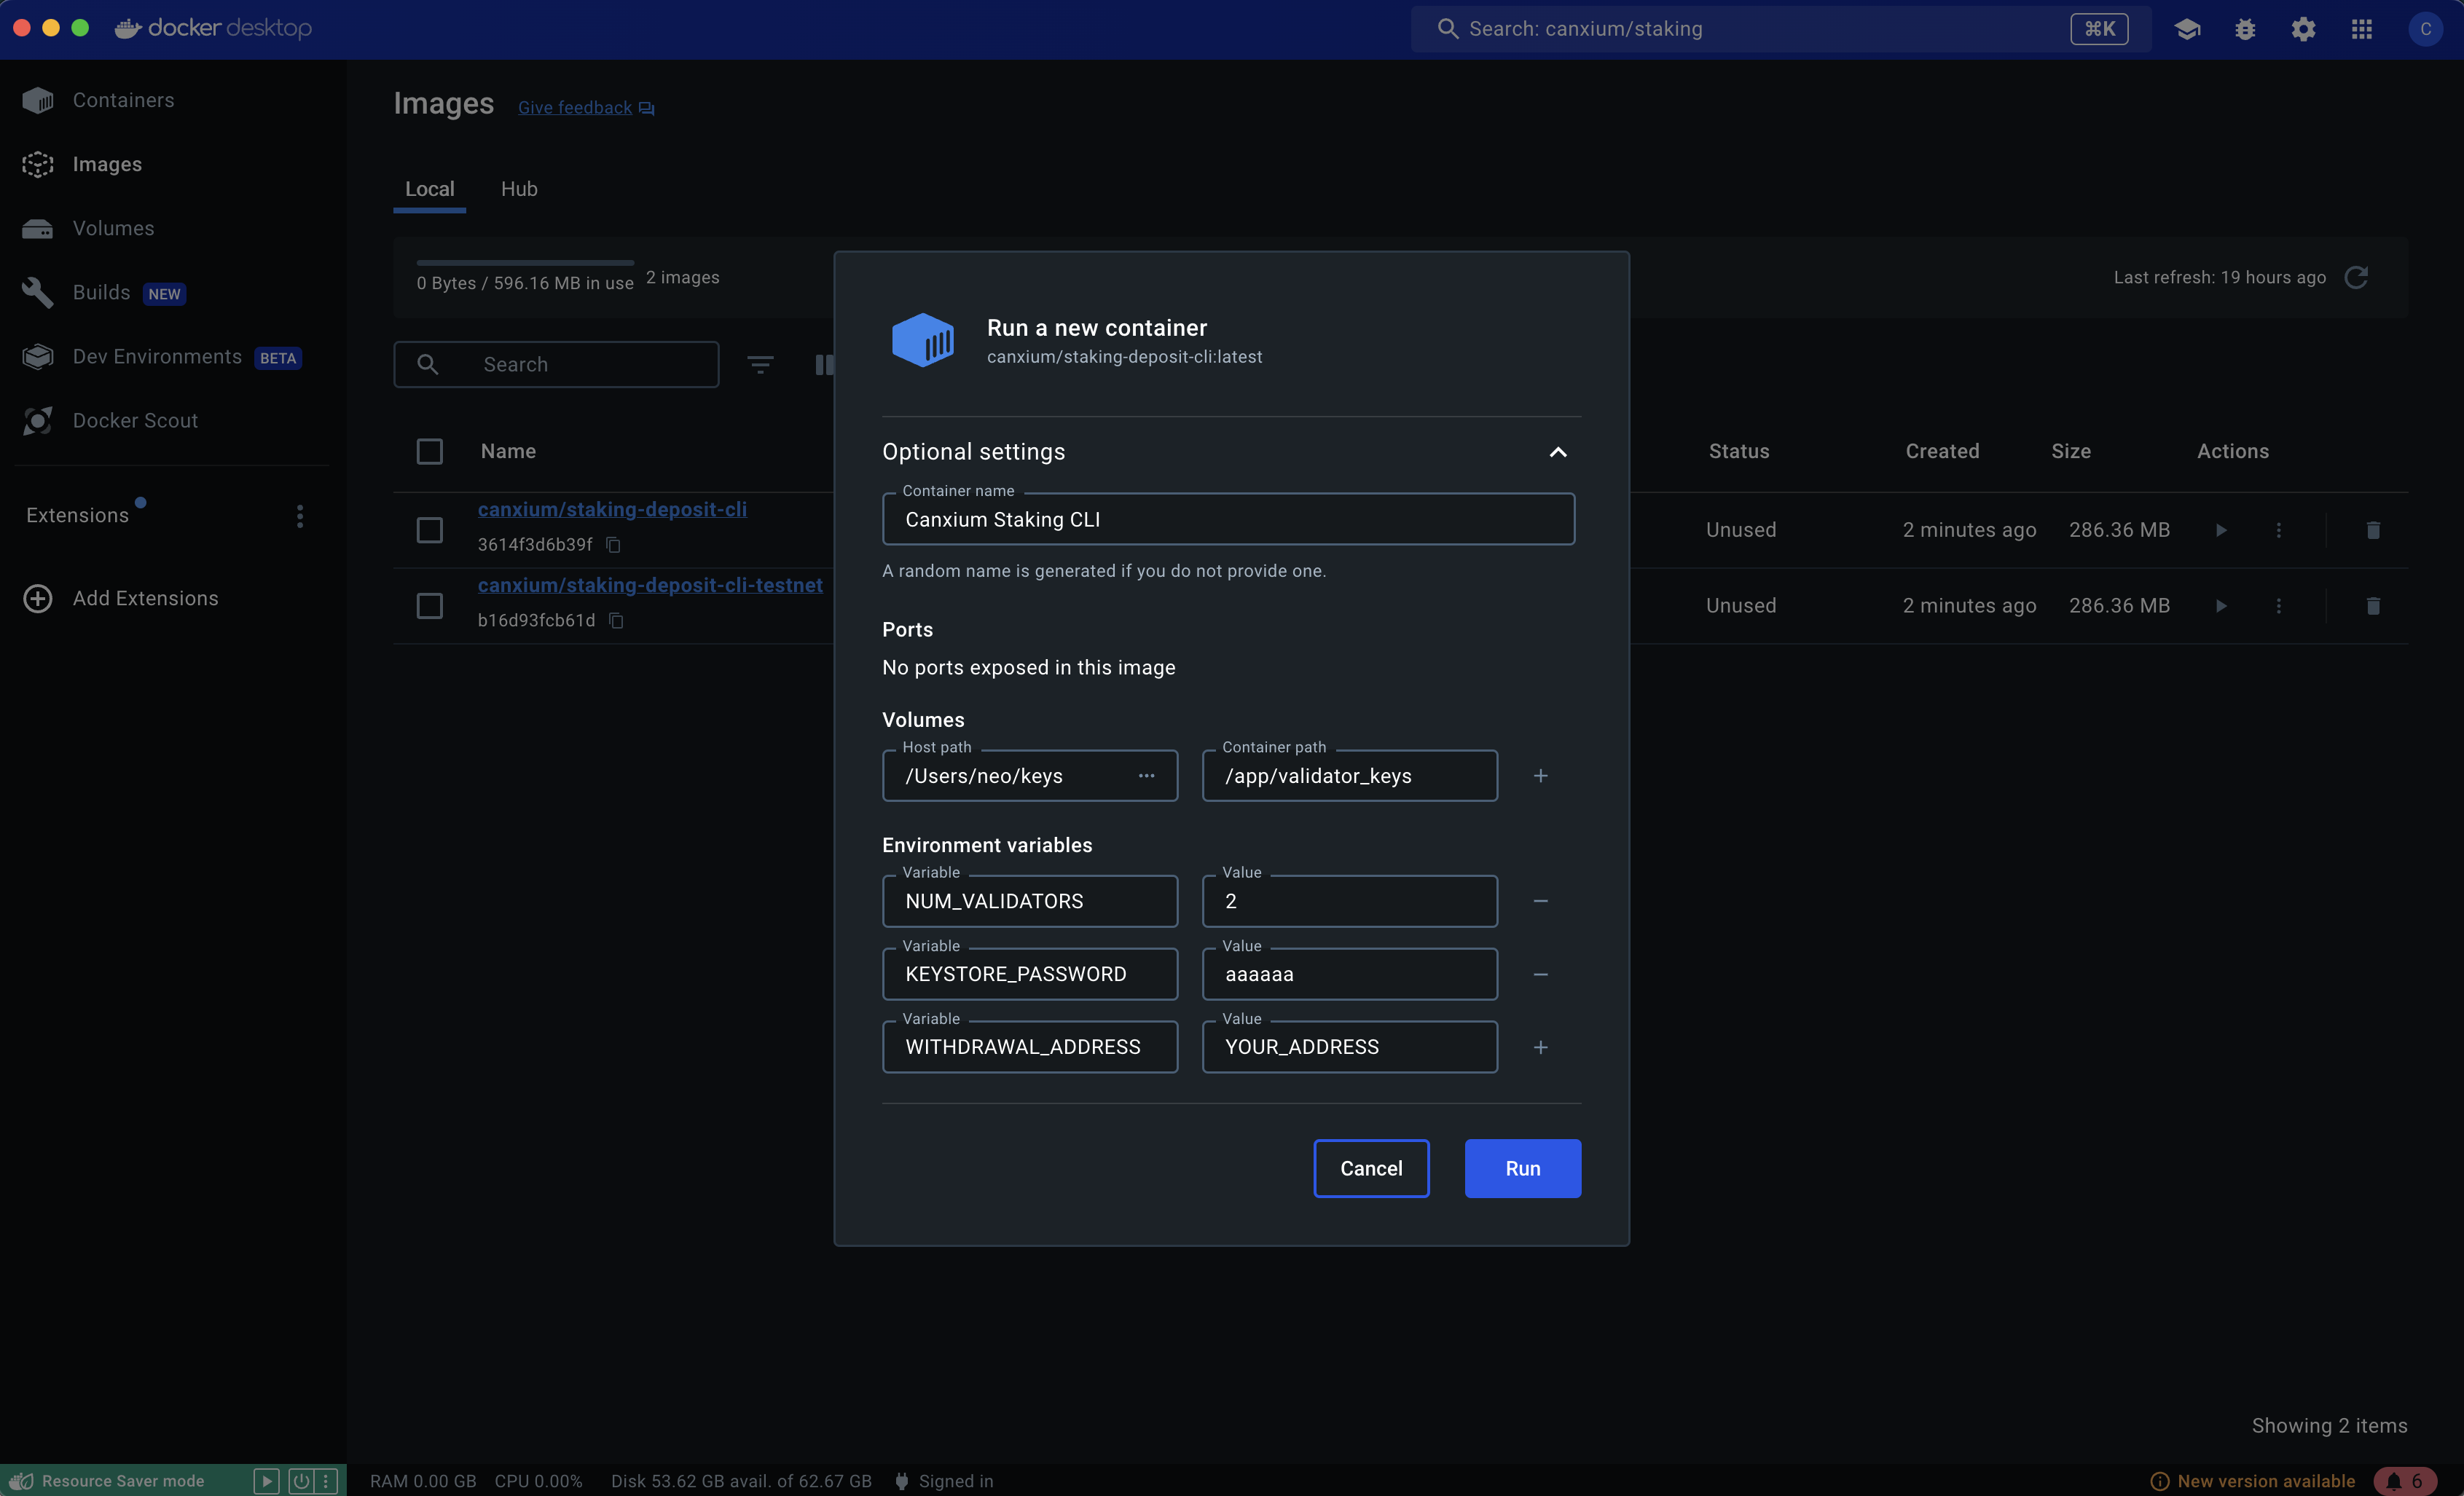Viewport: 2464px width, 1496px height.
Task: Check staking-deposit-cli-testnet row checkbox
Action: pos(429,606)
